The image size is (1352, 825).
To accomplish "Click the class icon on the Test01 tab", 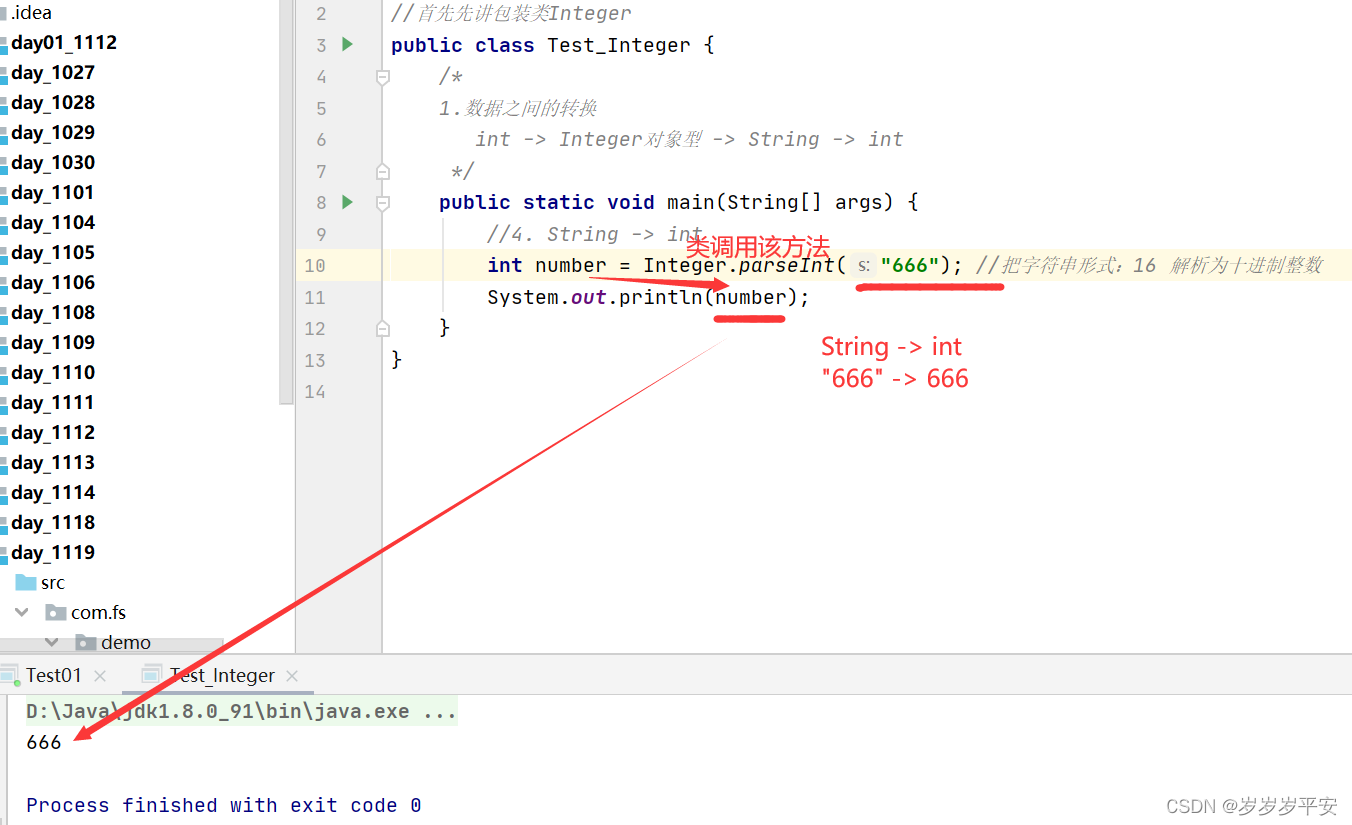I will click(11, 675).
